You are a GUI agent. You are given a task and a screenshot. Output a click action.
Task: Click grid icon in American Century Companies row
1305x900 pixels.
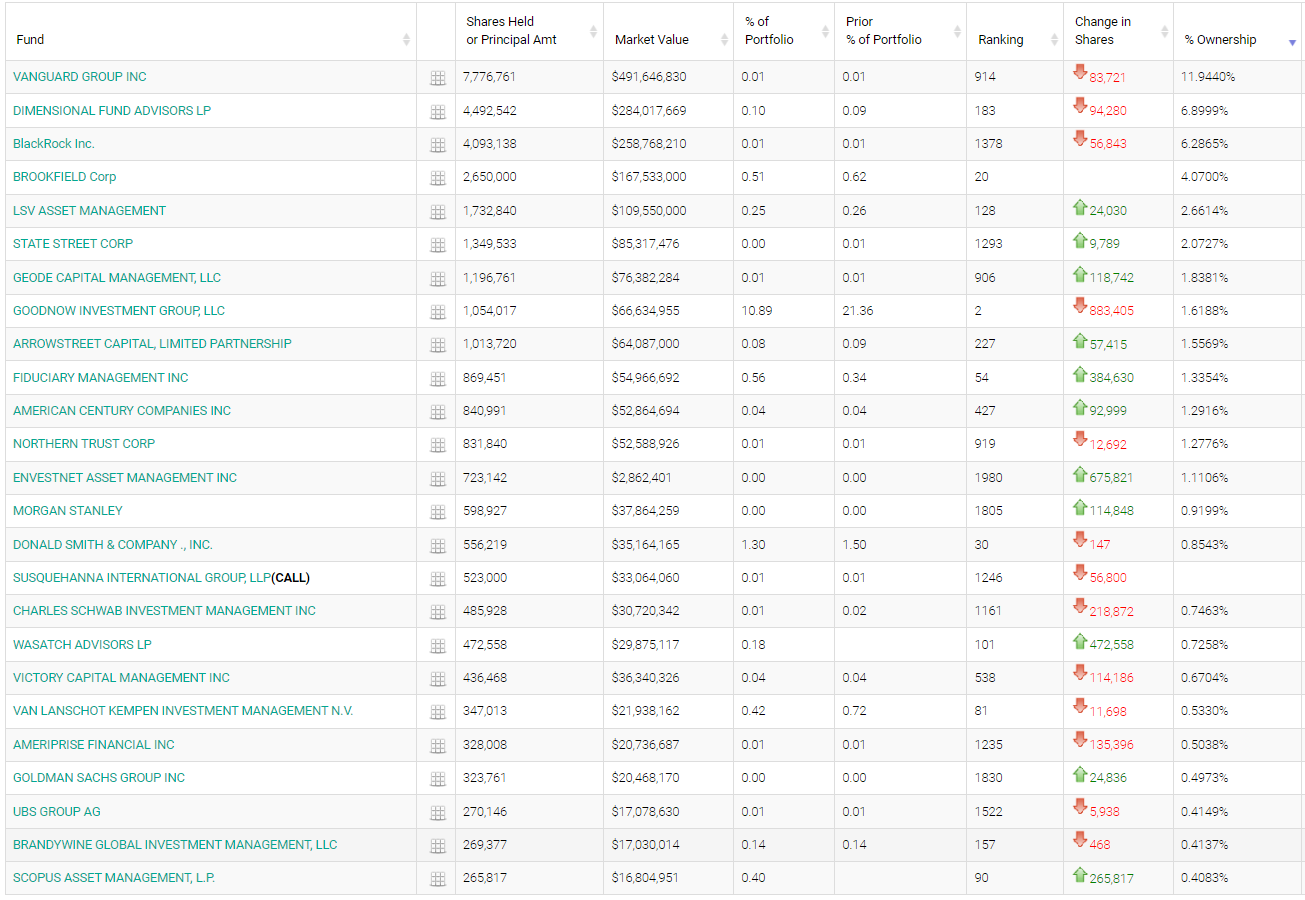[x=437, y=412]
